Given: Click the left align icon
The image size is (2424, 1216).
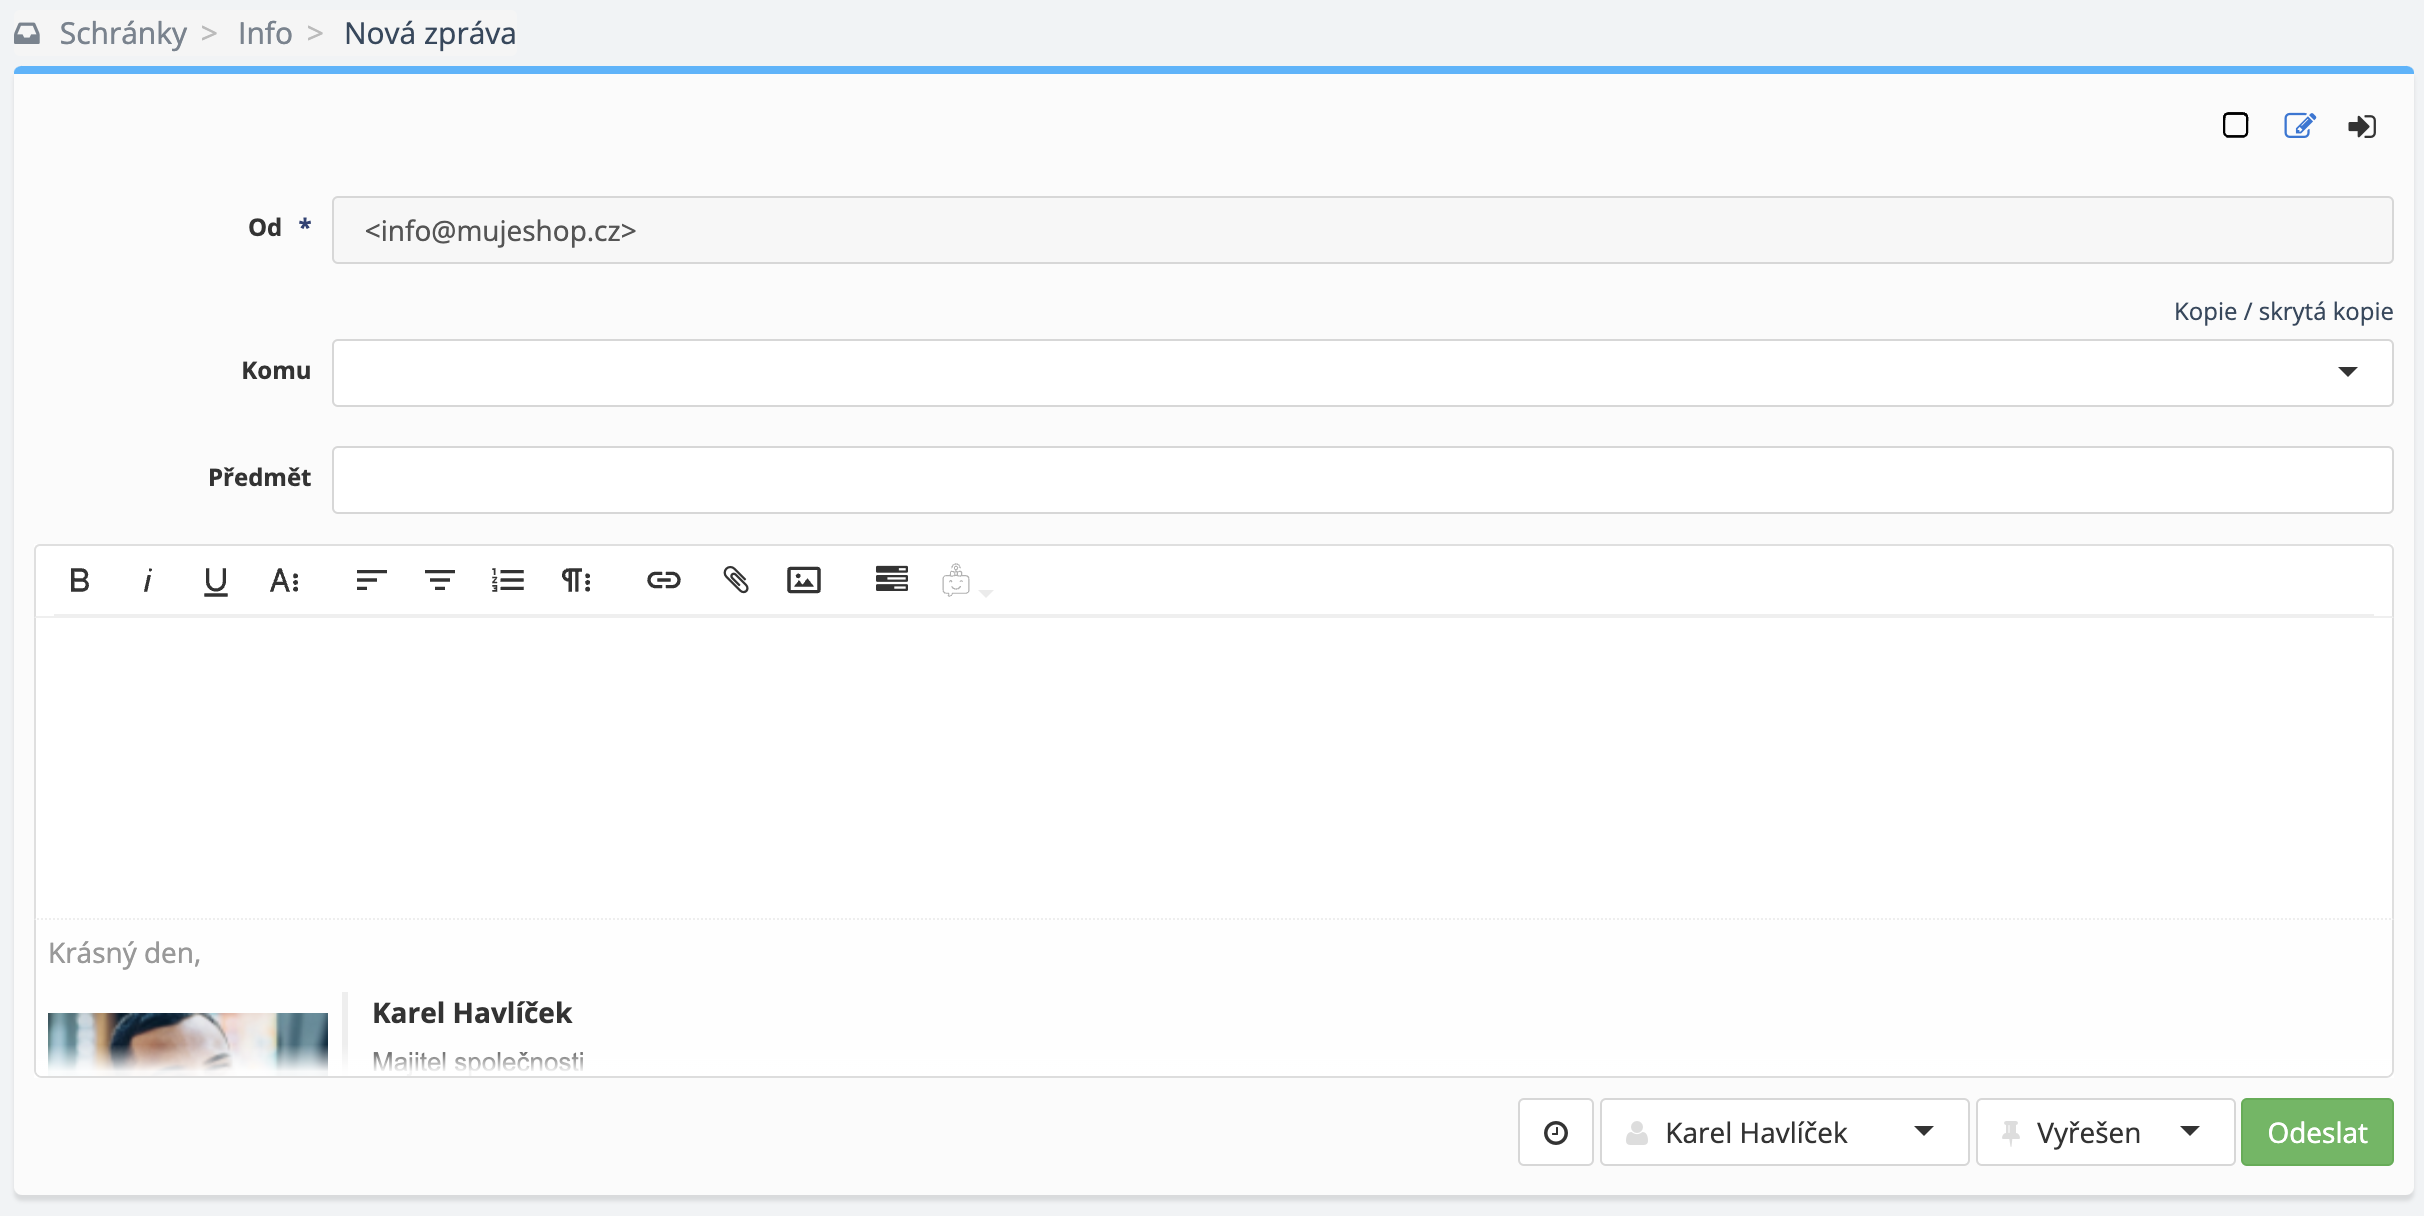Looking at the screenshot, I should [x=371, y=580].
